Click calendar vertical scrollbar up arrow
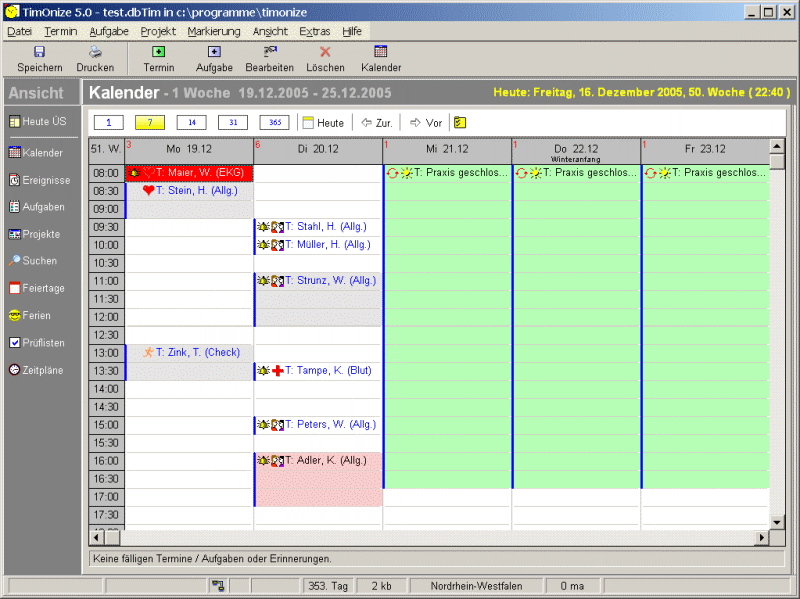The width and height of the screenshot is (800, 599). (x=777, y=146)
